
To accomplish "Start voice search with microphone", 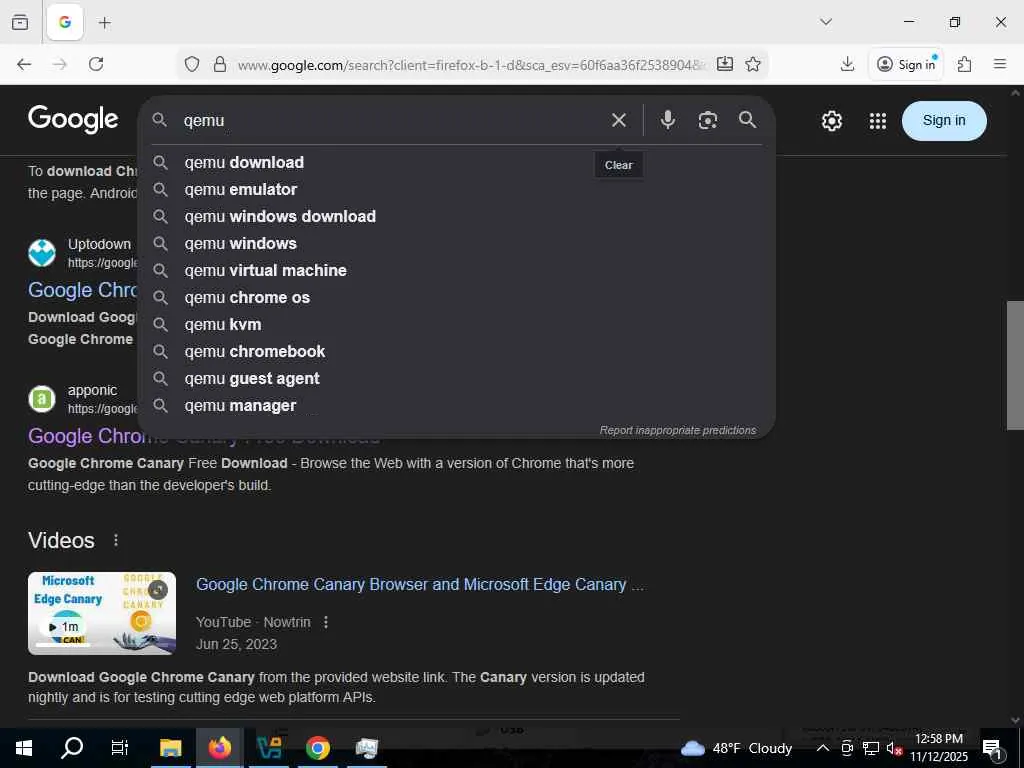I will coord(667,120).
